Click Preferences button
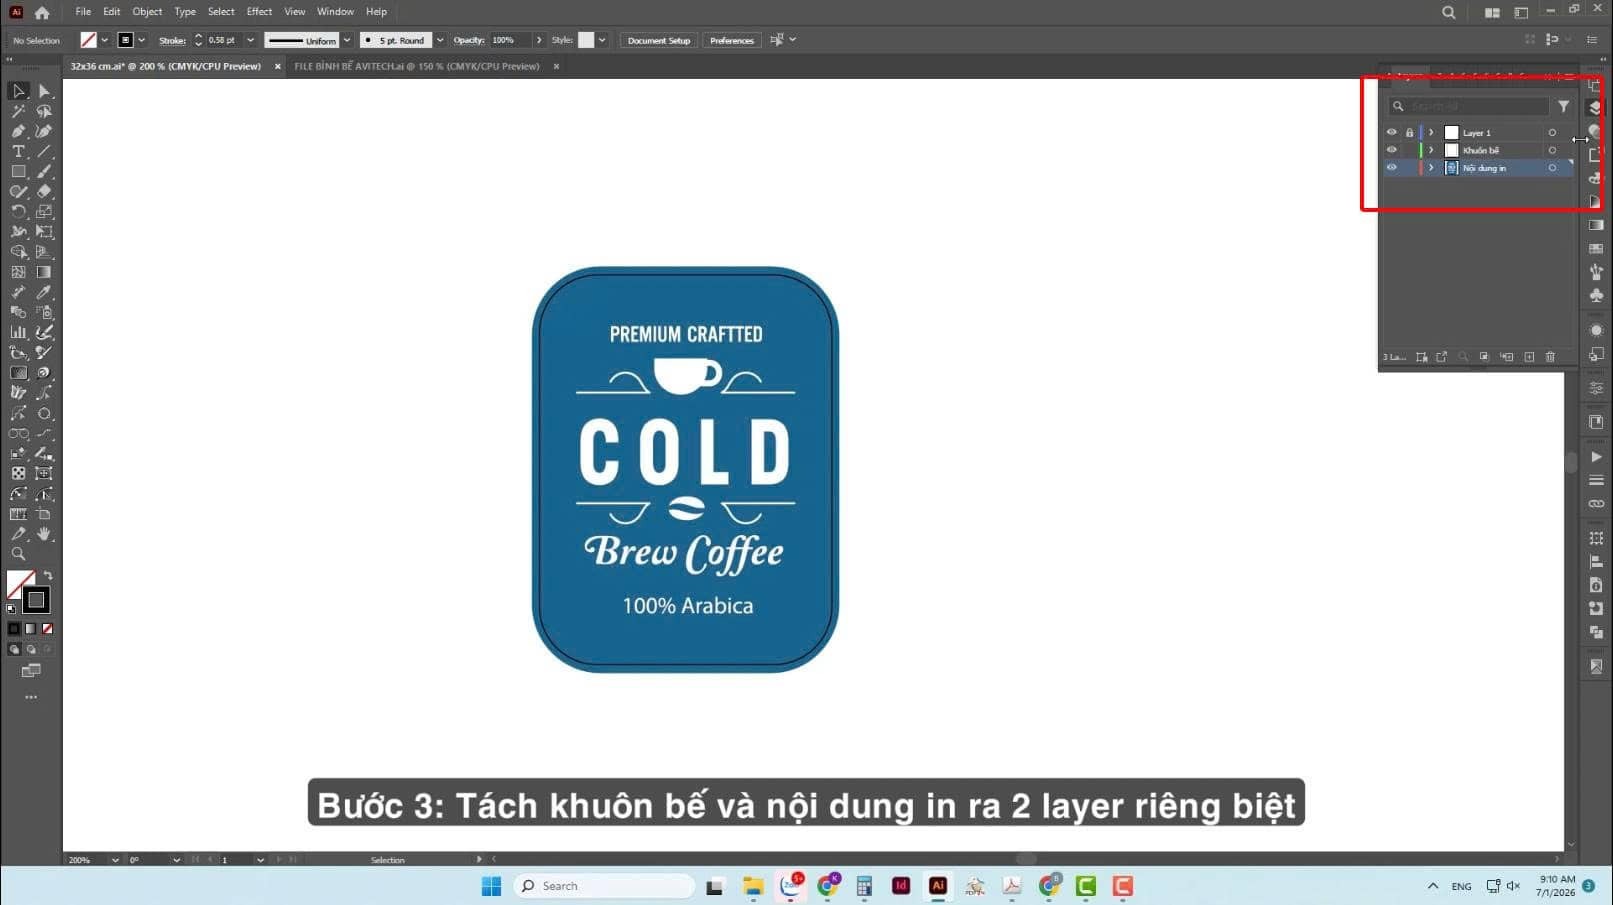The width and height of the screenshot is (1613, 905). pos(732,40)
